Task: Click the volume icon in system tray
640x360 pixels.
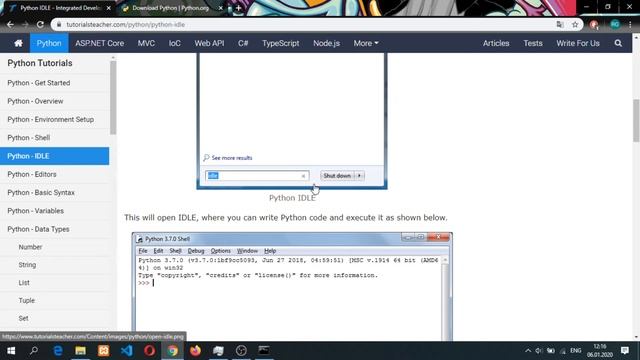Action: coord(539,351)
